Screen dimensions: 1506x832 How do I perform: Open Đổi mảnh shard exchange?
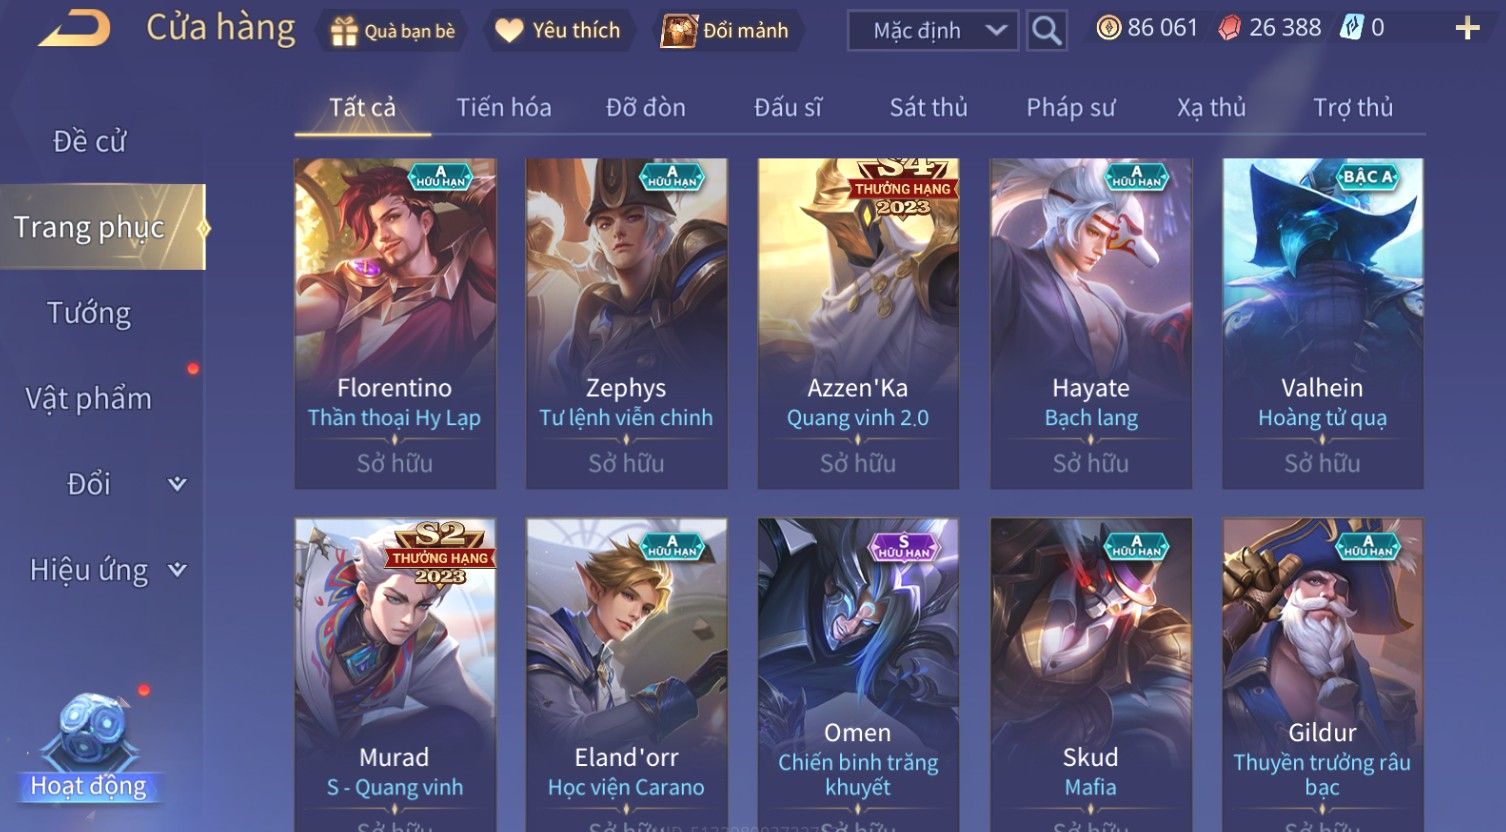click(x=679, y=31)
